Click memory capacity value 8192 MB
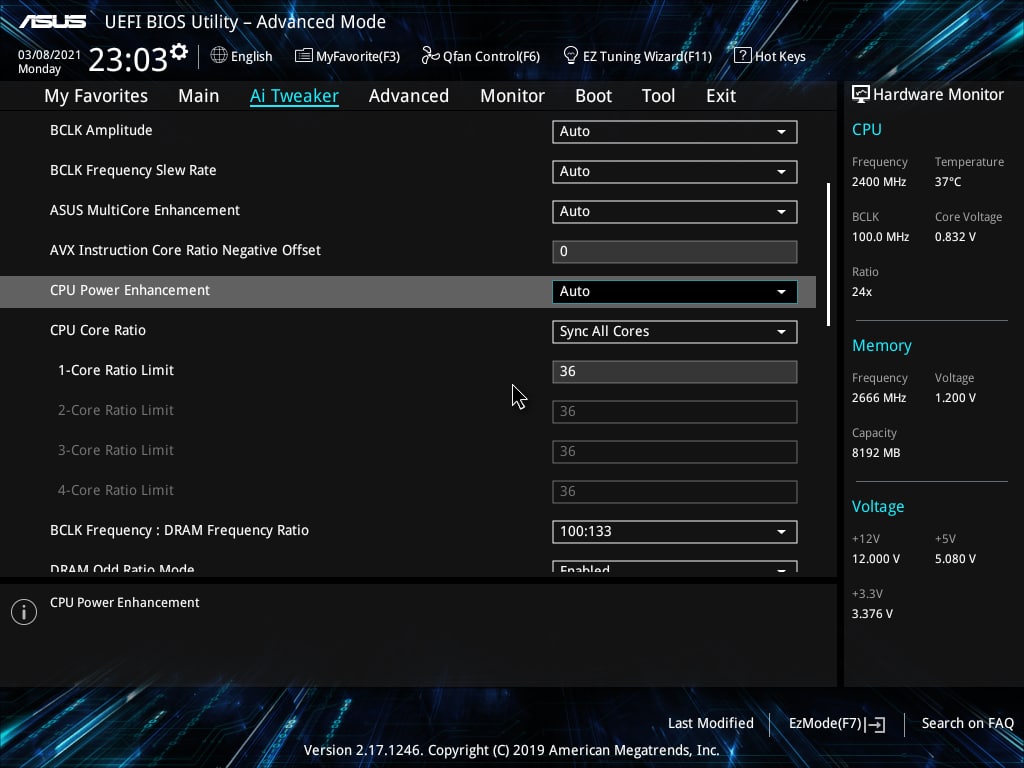1024x768 pixels. pyautogui.click(x=876, y=453)
